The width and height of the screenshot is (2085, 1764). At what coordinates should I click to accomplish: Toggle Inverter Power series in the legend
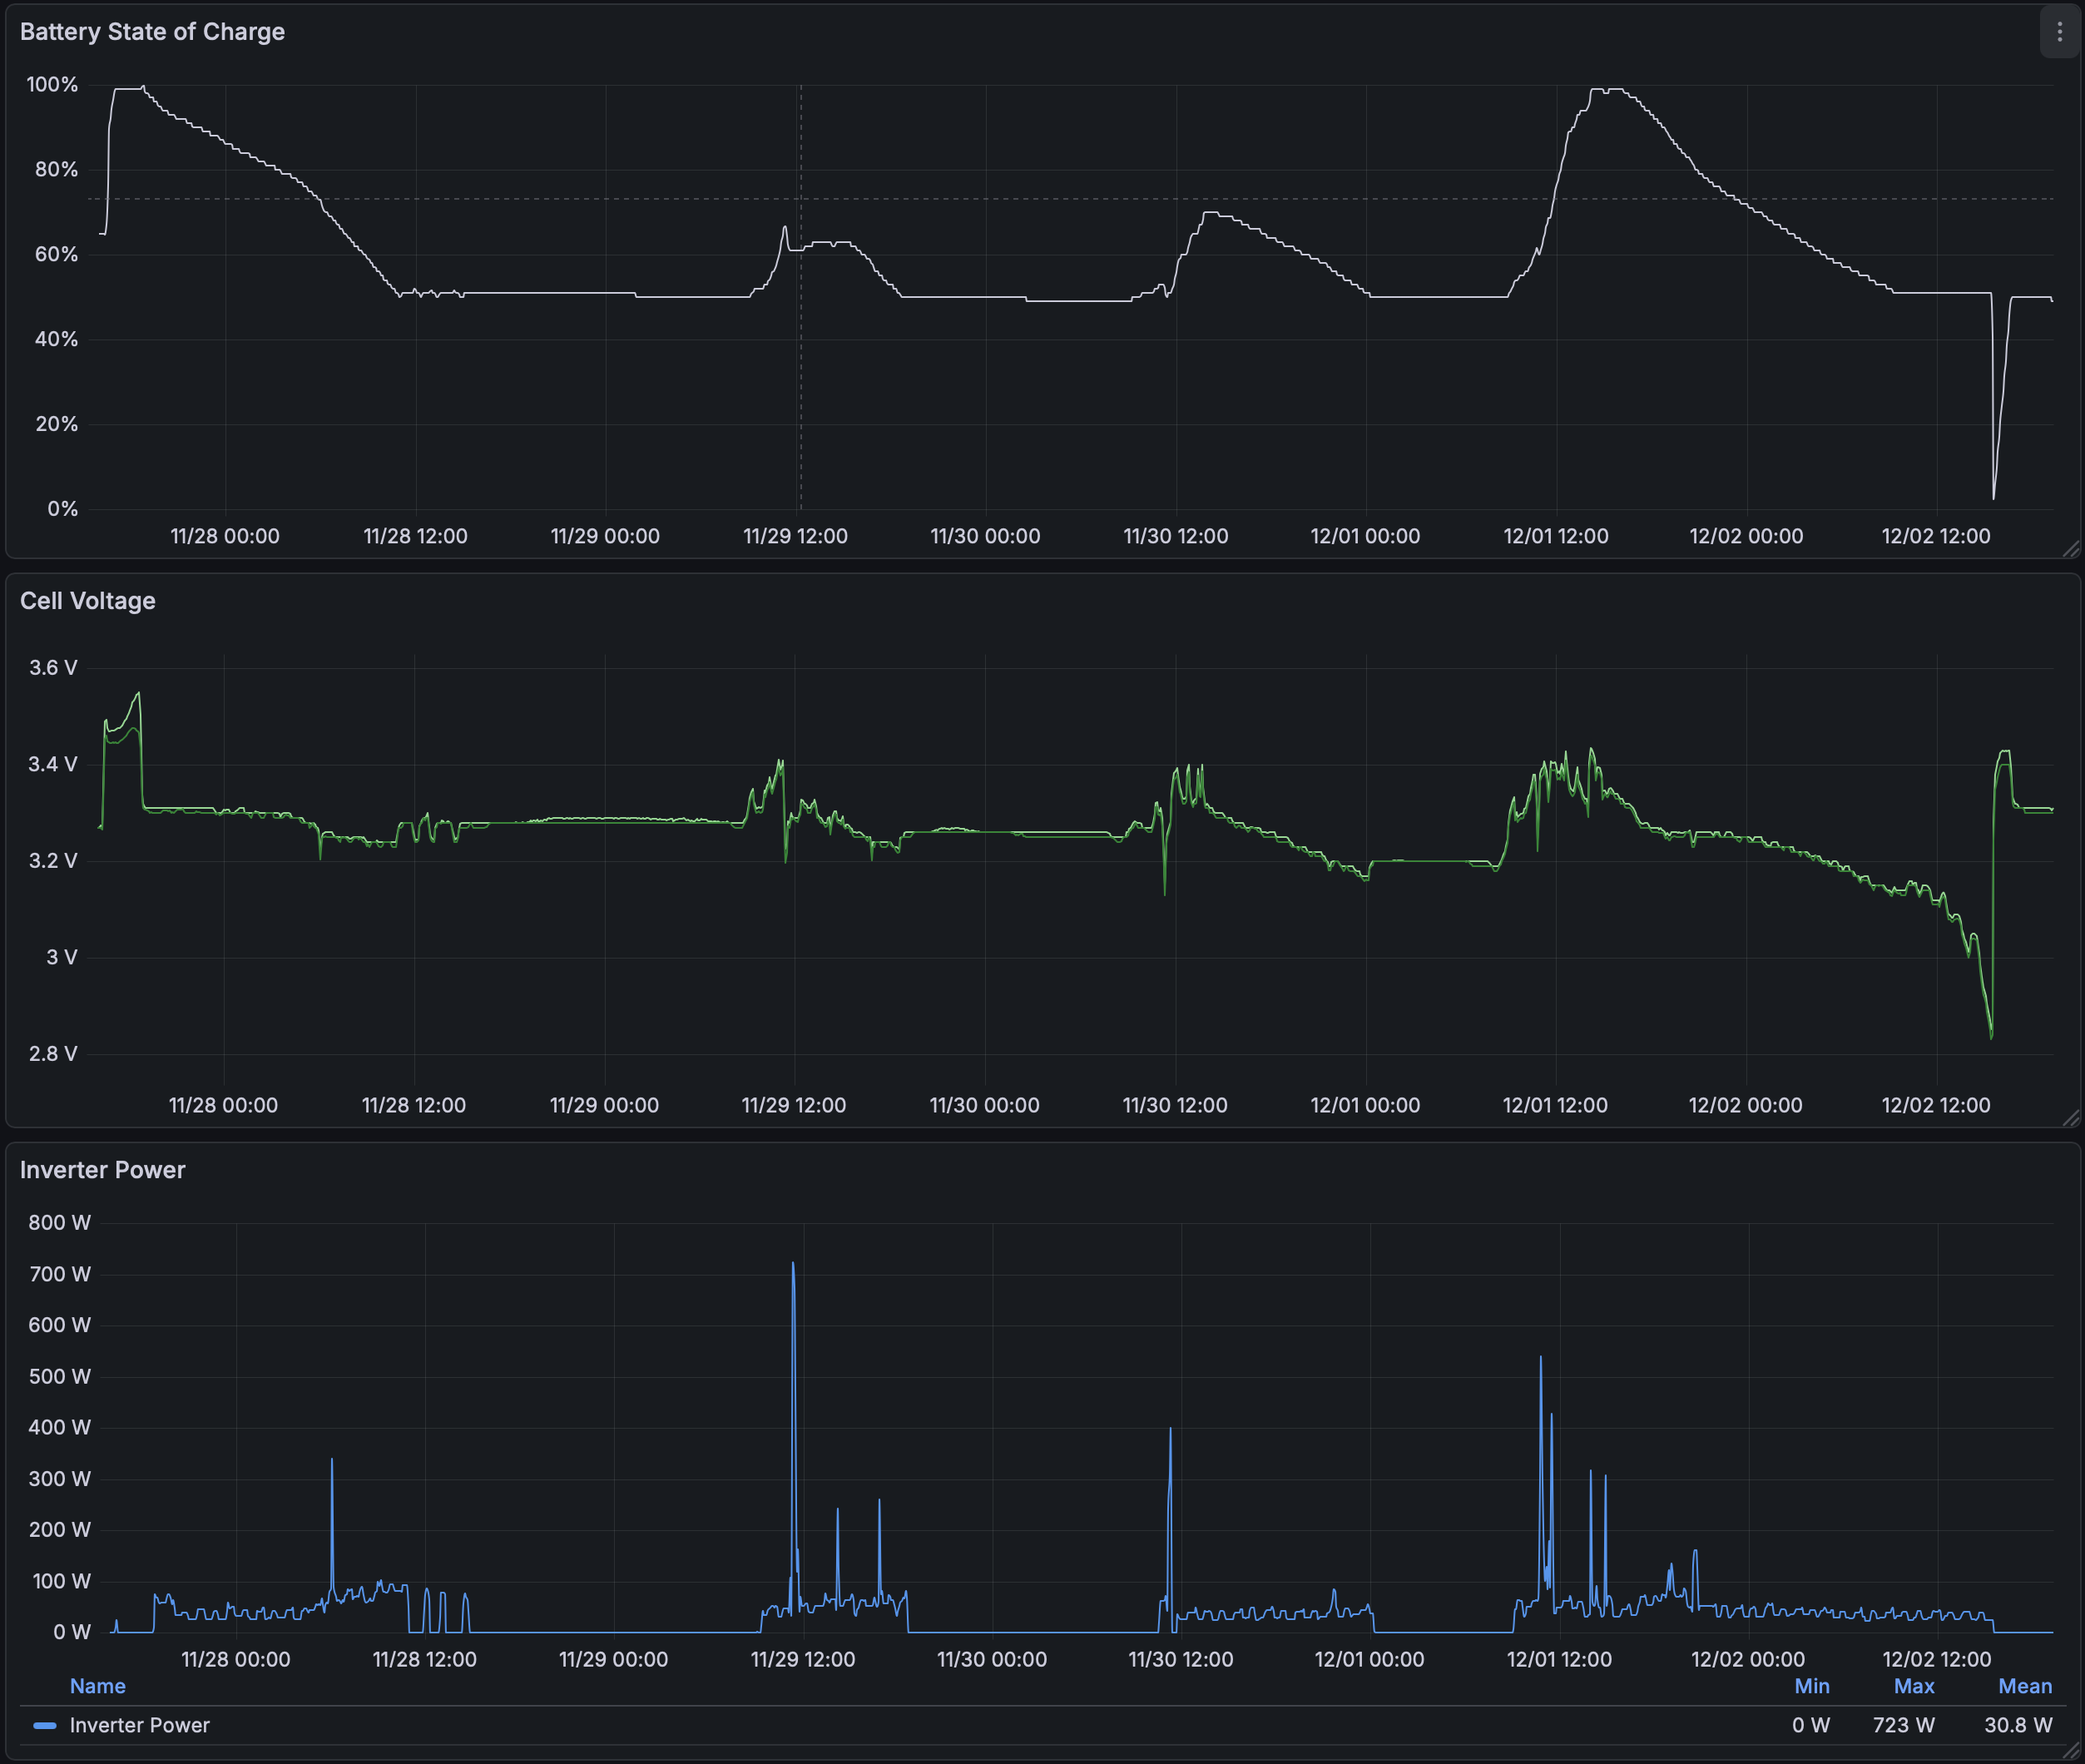tap(139, 1725)
